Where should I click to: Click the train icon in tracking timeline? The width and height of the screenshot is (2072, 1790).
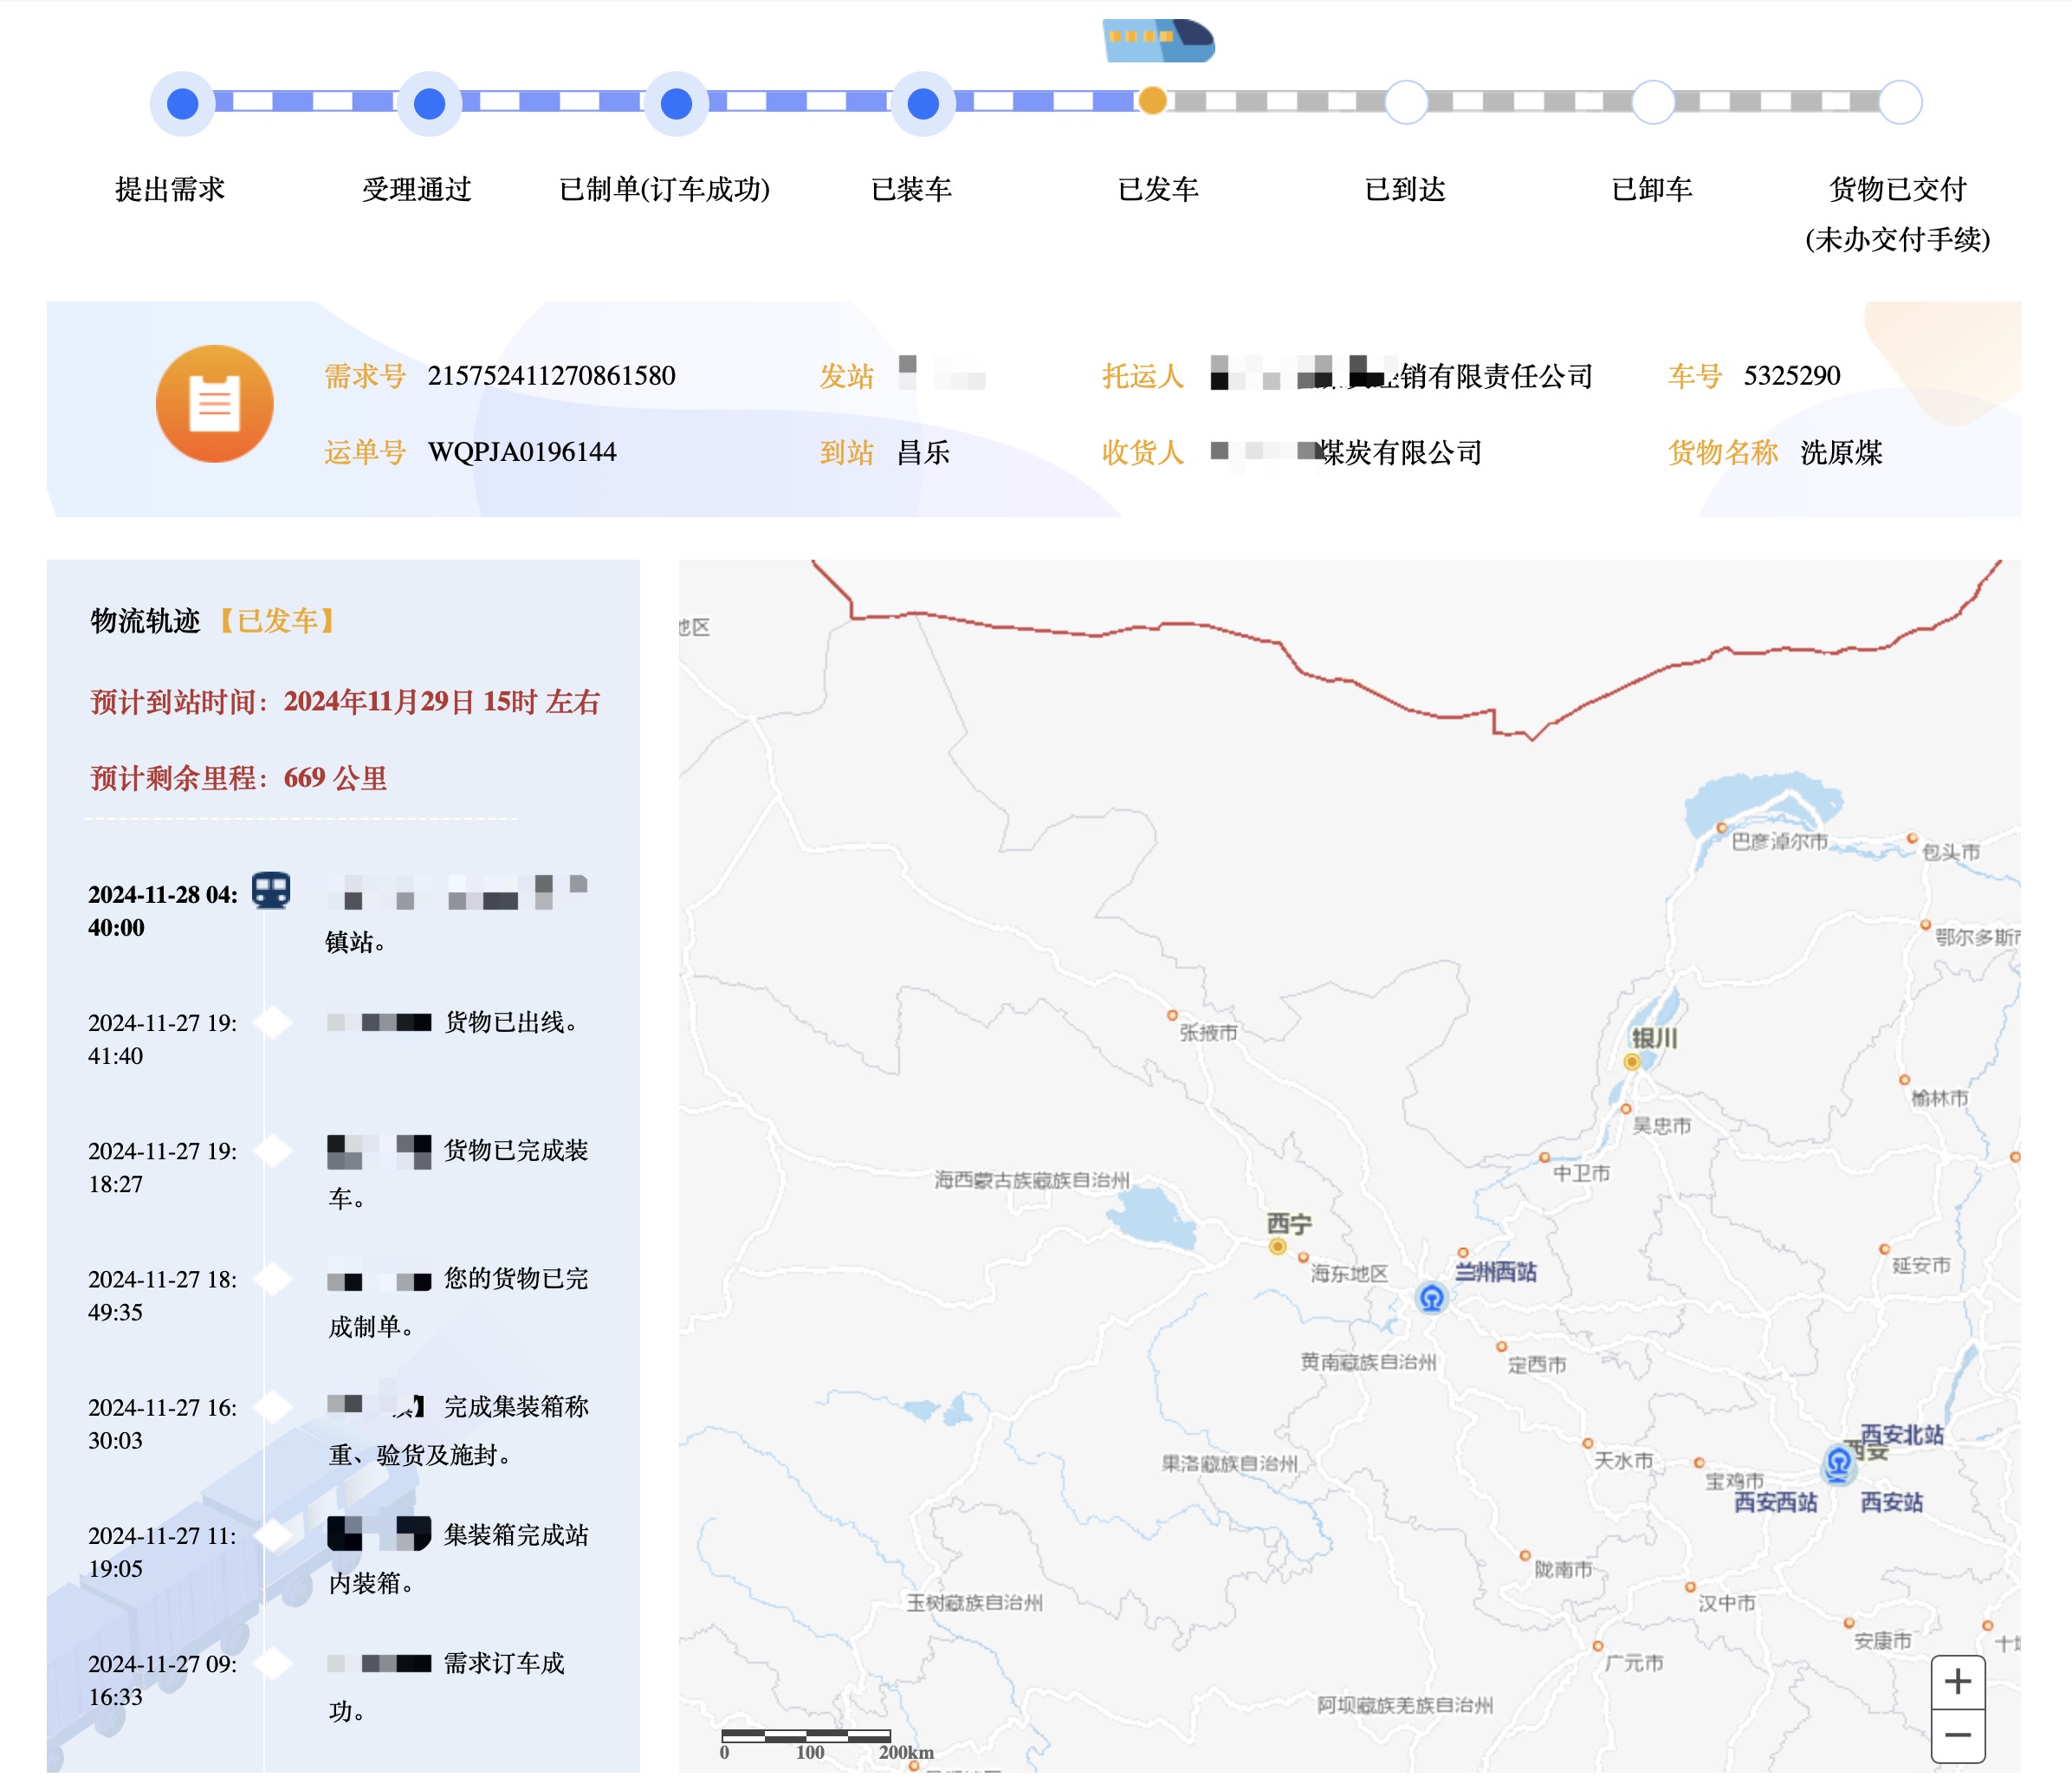click(270, 889)
